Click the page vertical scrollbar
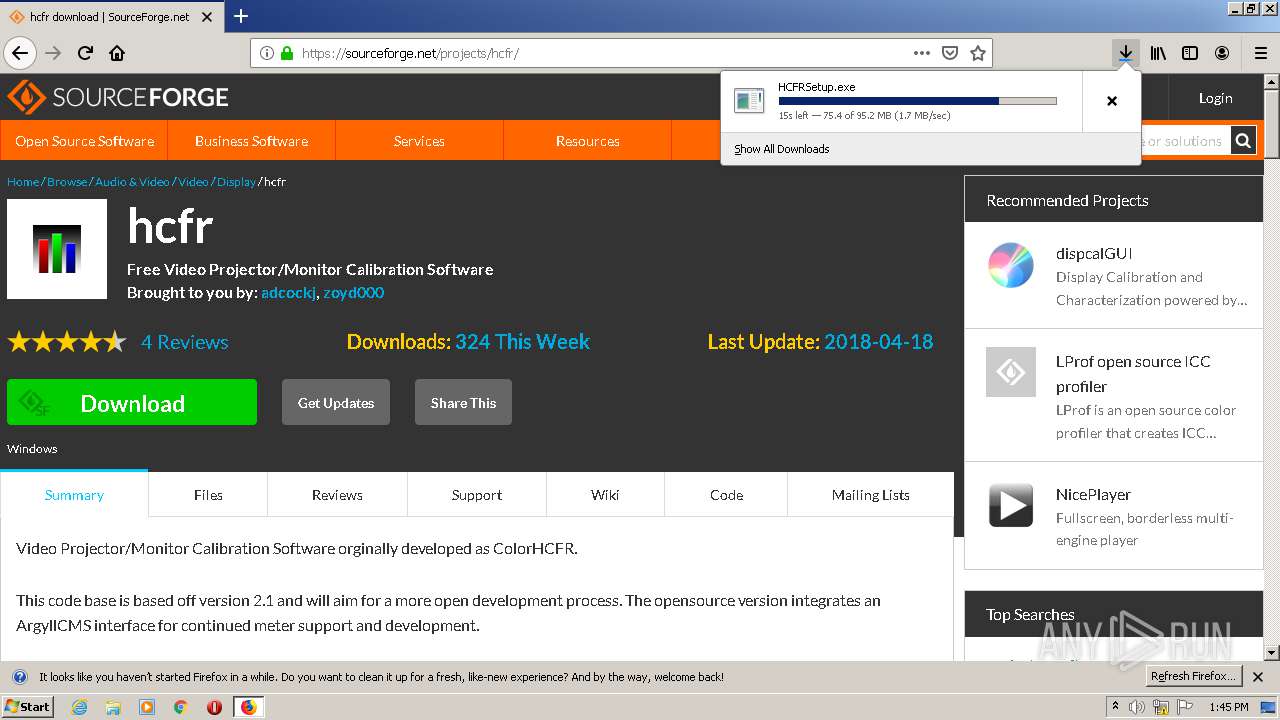The width and height of the screenshot is (1280, 720). point(1271,366)
